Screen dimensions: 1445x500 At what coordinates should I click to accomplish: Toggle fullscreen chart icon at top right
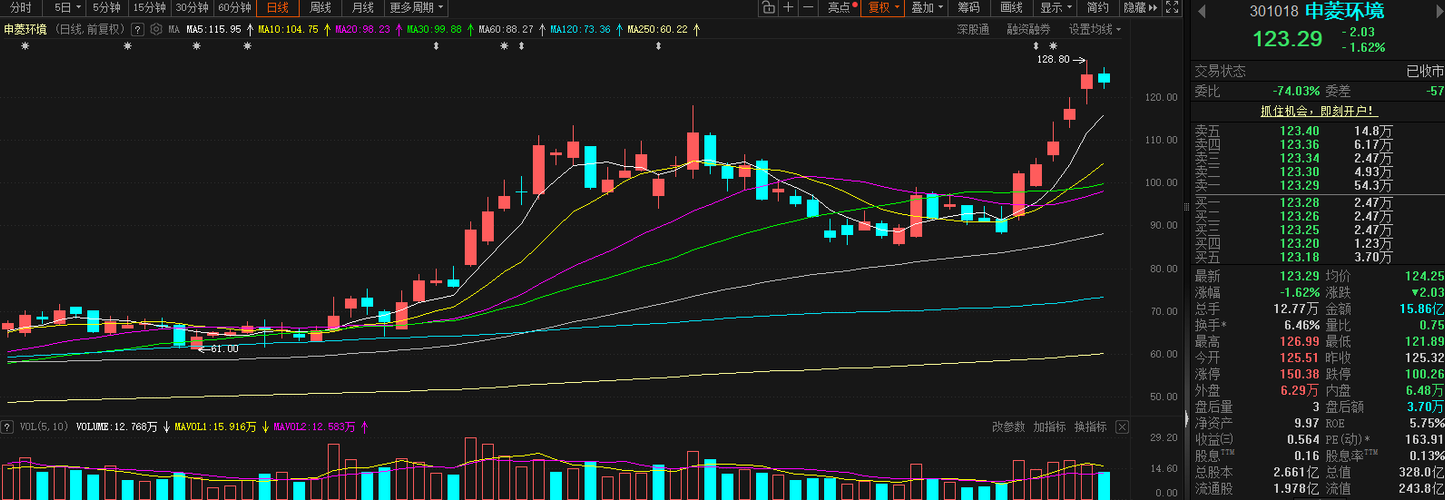[1172, 8]
